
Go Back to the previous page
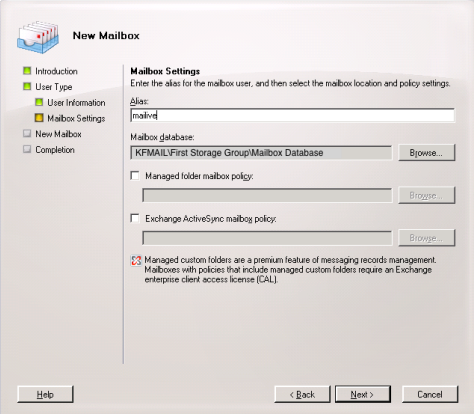tap(302, 394)
